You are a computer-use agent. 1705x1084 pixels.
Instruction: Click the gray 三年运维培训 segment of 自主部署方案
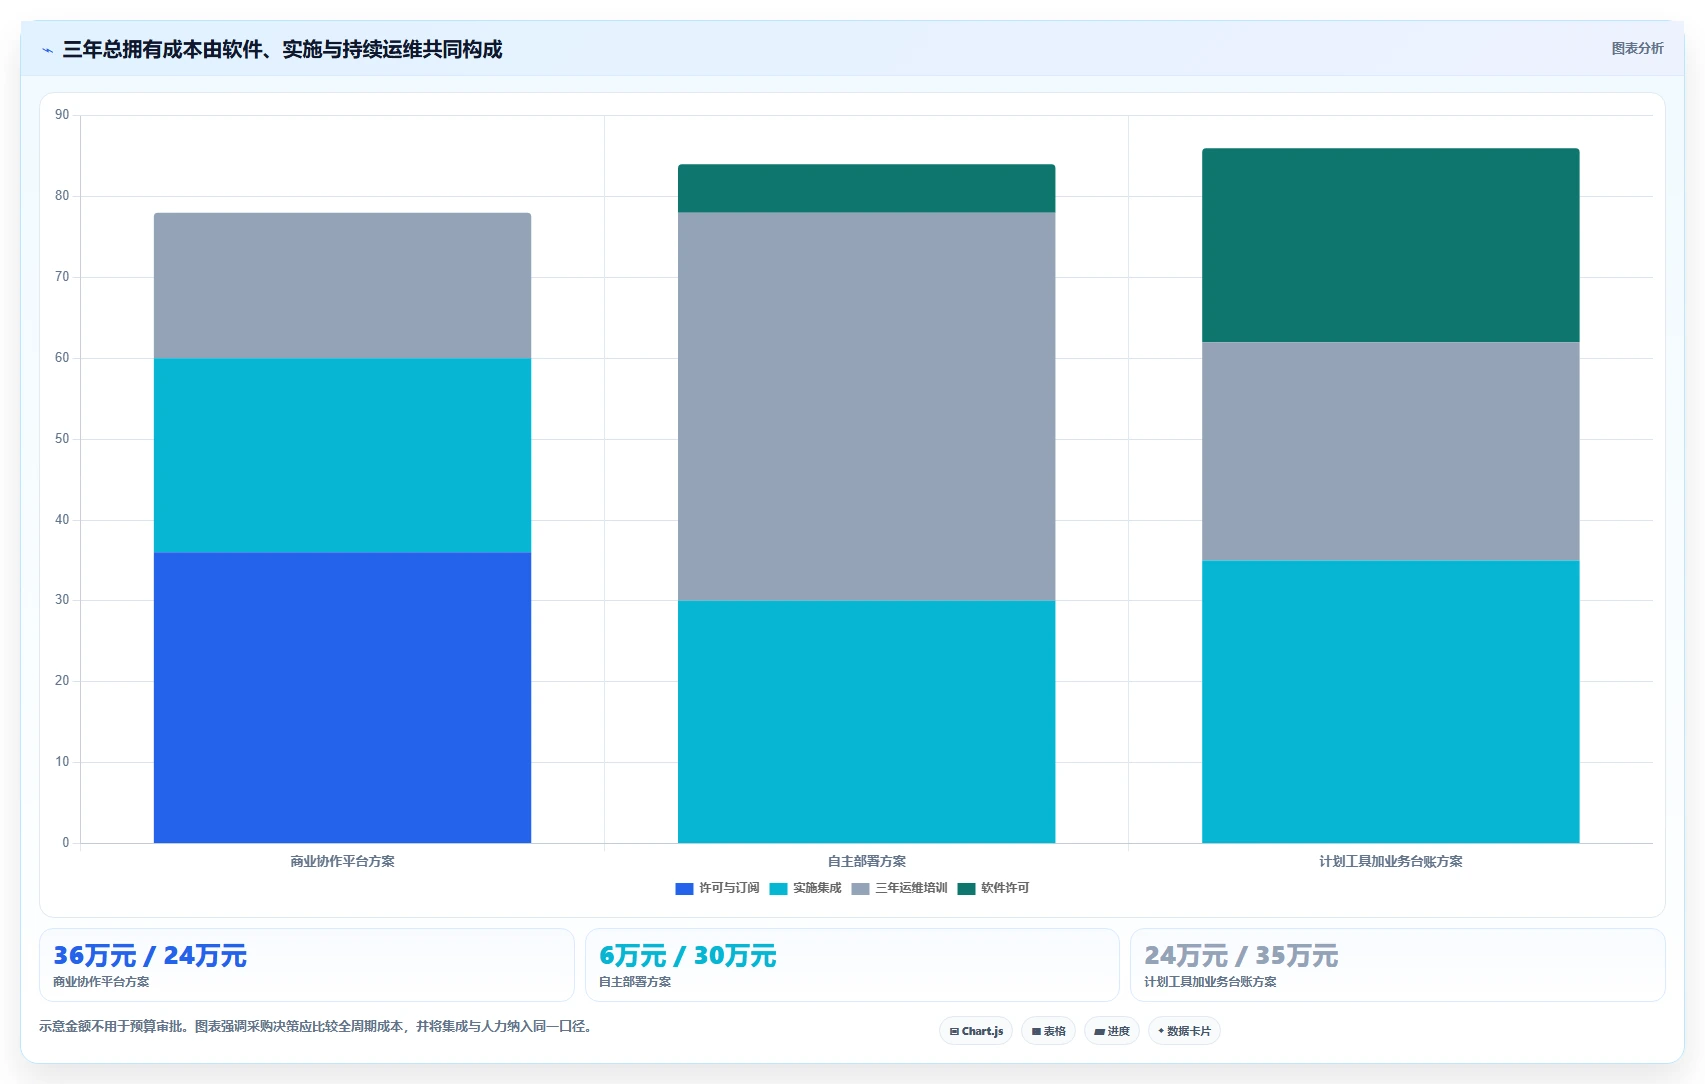point(866,406)
